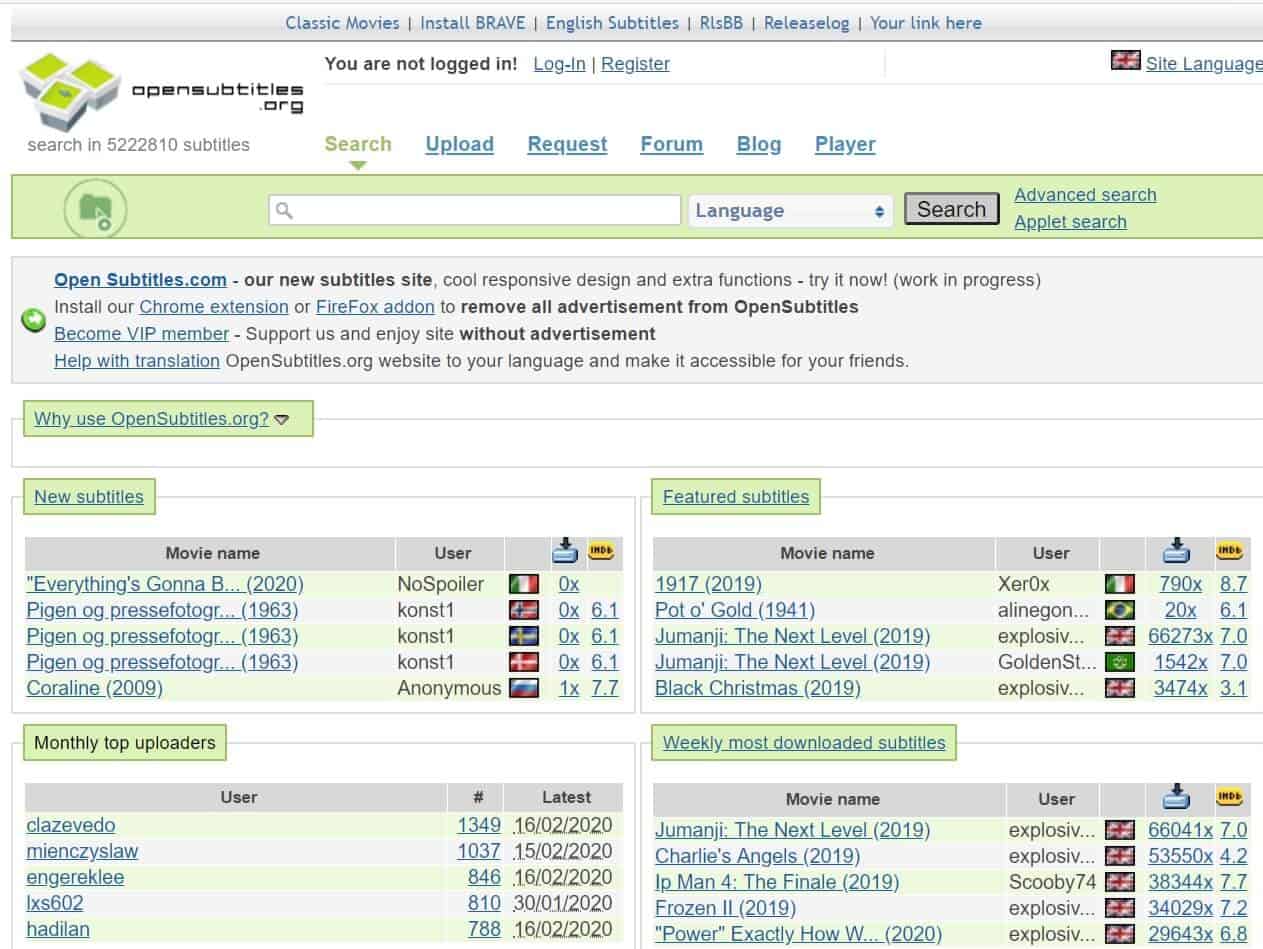The width and height of the screenshot is (1263, 949).
Task: Expand the Why use OpenSubtitles.org section
Action: pyautogui.click(x=161, y=419)
